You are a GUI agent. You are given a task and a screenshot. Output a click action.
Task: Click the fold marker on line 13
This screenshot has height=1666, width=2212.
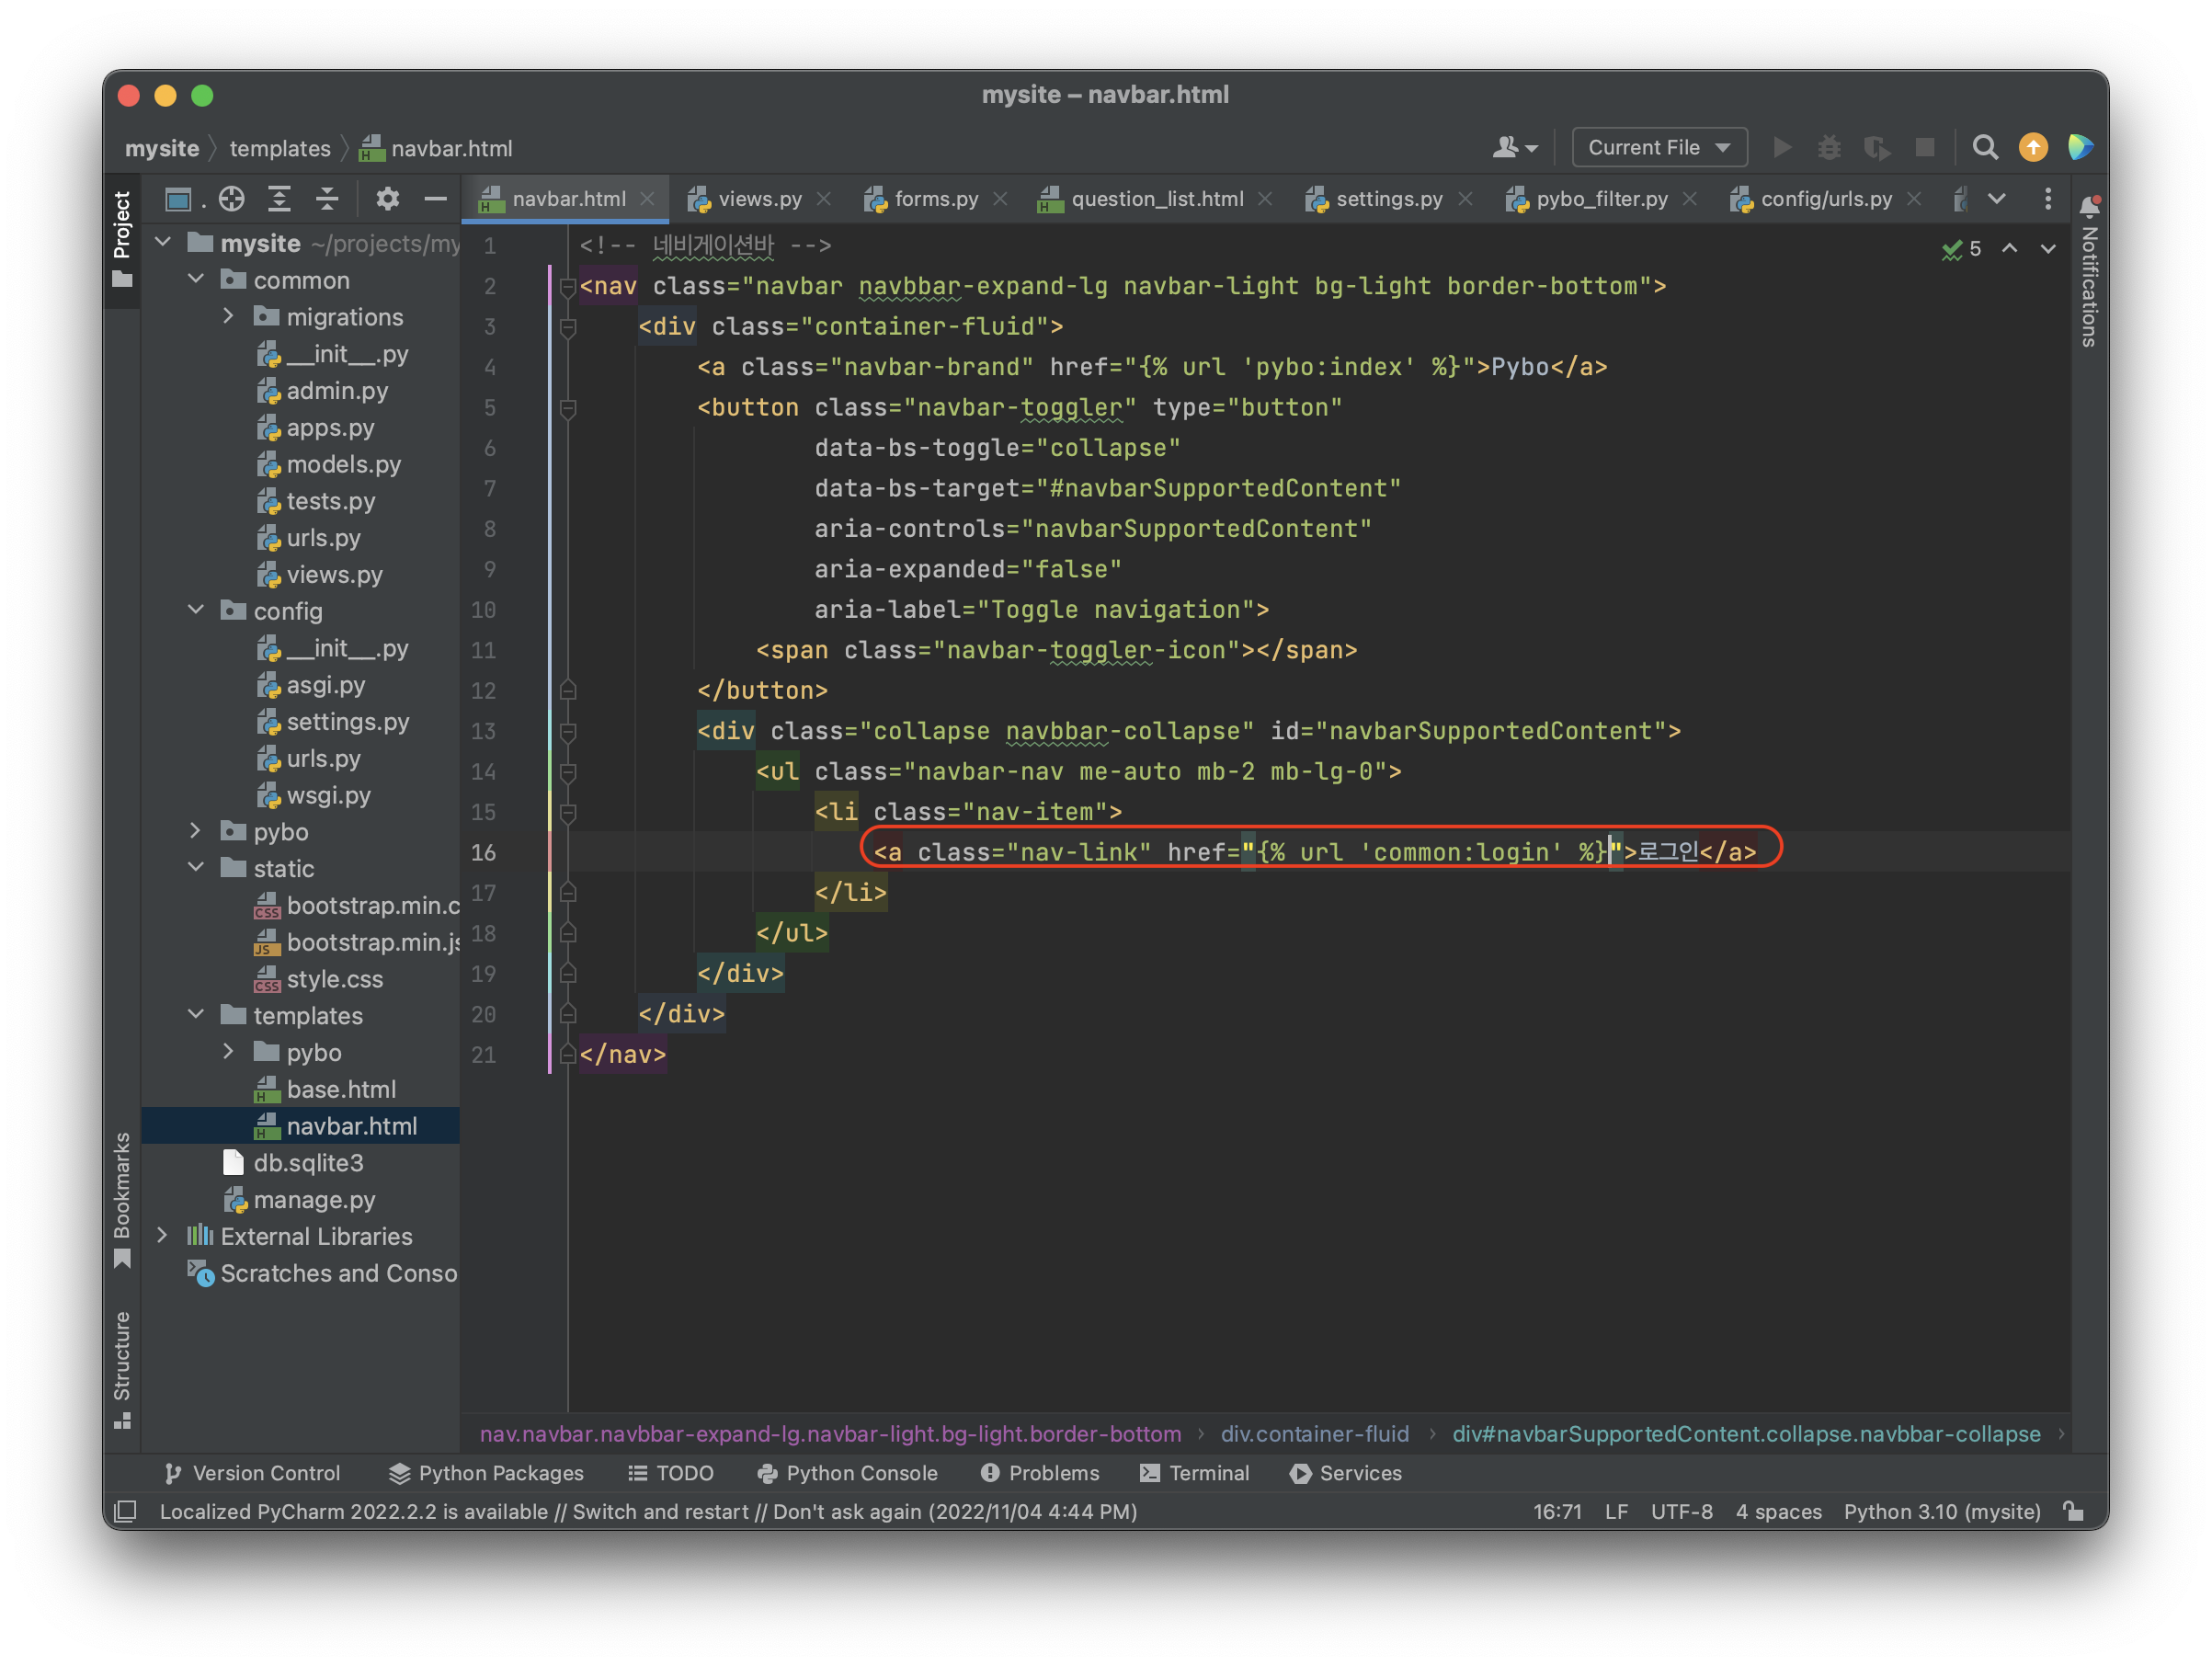(568, 732)
